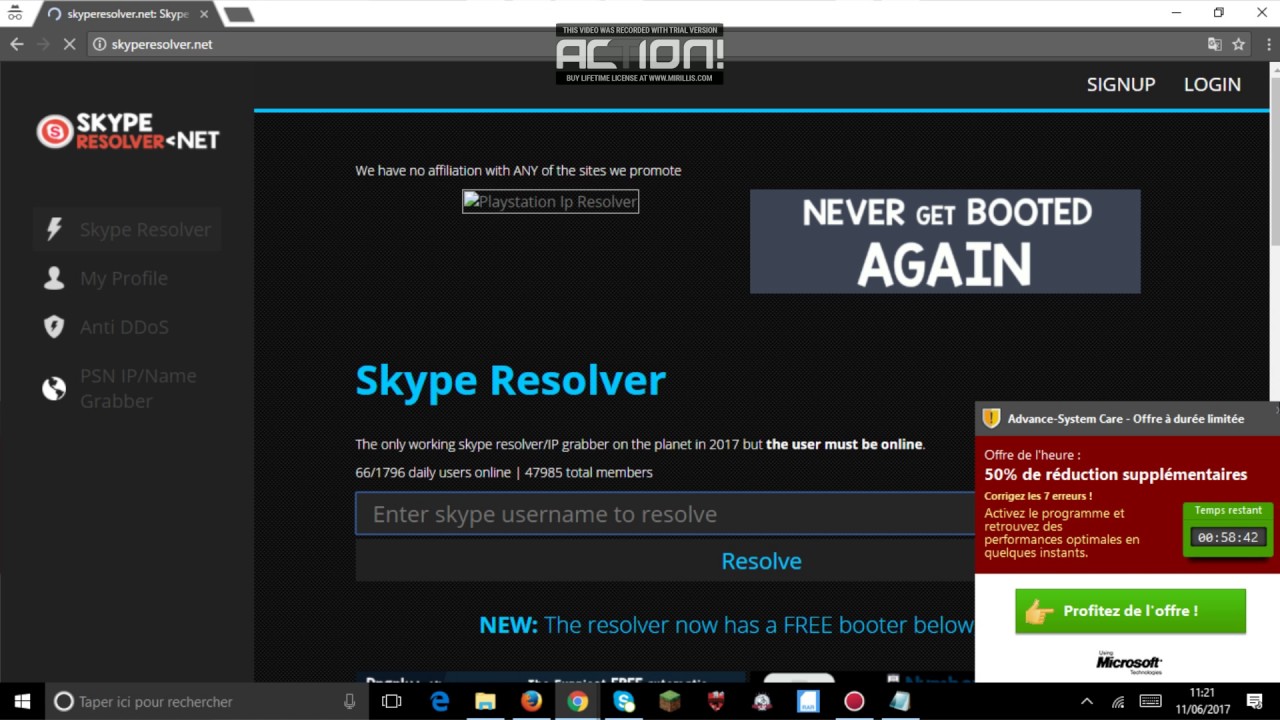
Task: Stop page loading with the X button
Action: click(x=70, y=44)
